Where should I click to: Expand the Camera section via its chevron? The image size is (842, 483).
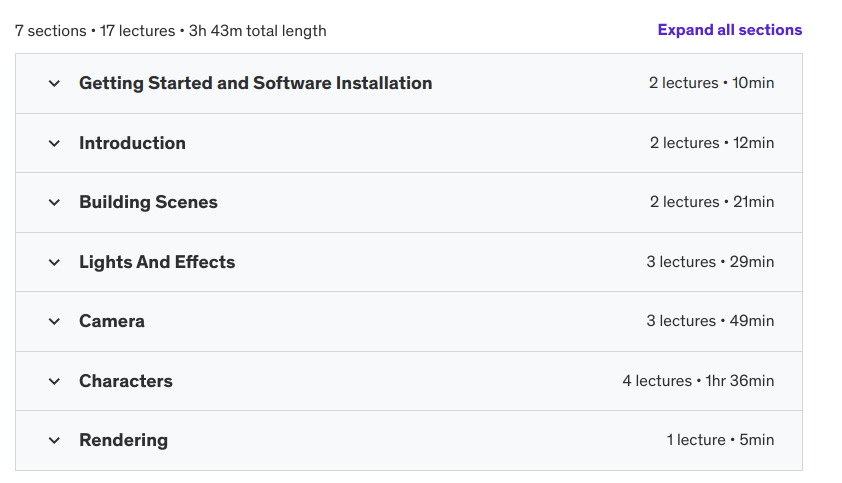point(55,322)
